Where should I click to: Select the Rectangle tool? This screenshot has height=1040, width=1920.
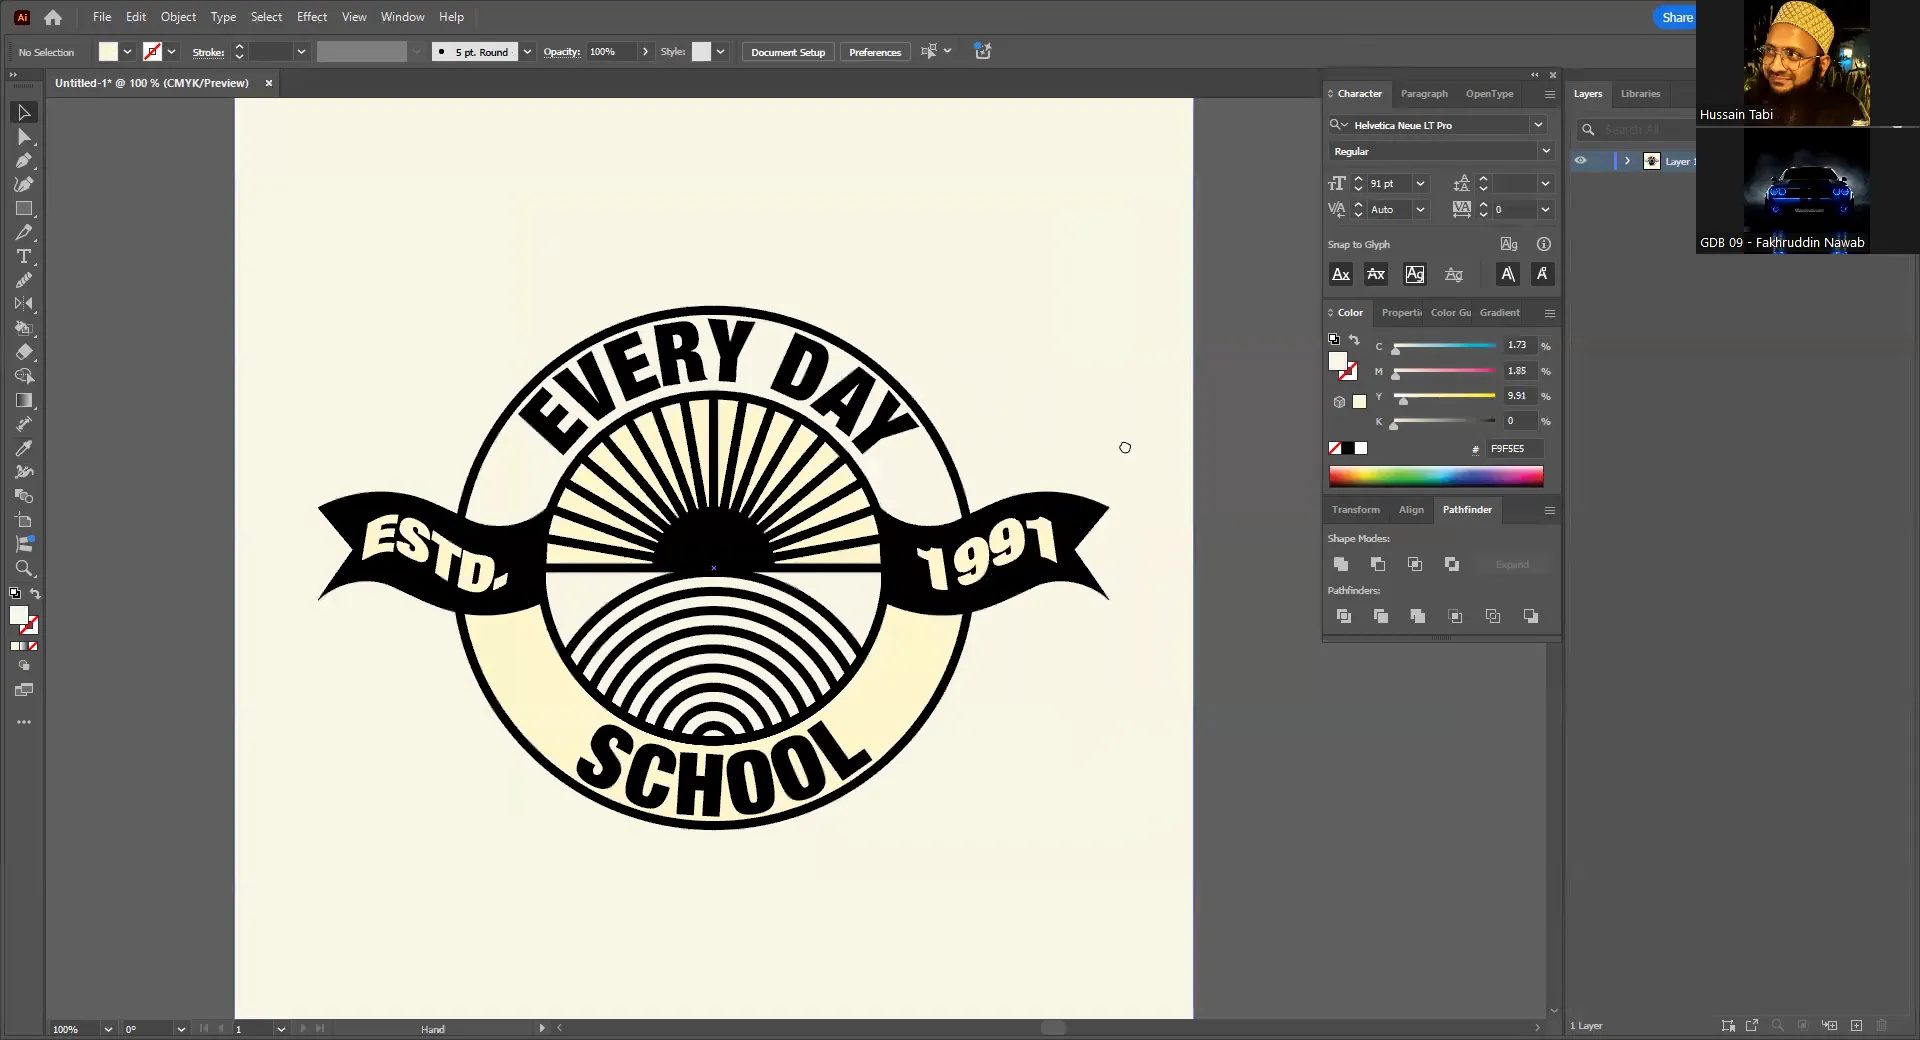[x=24, y=209]
